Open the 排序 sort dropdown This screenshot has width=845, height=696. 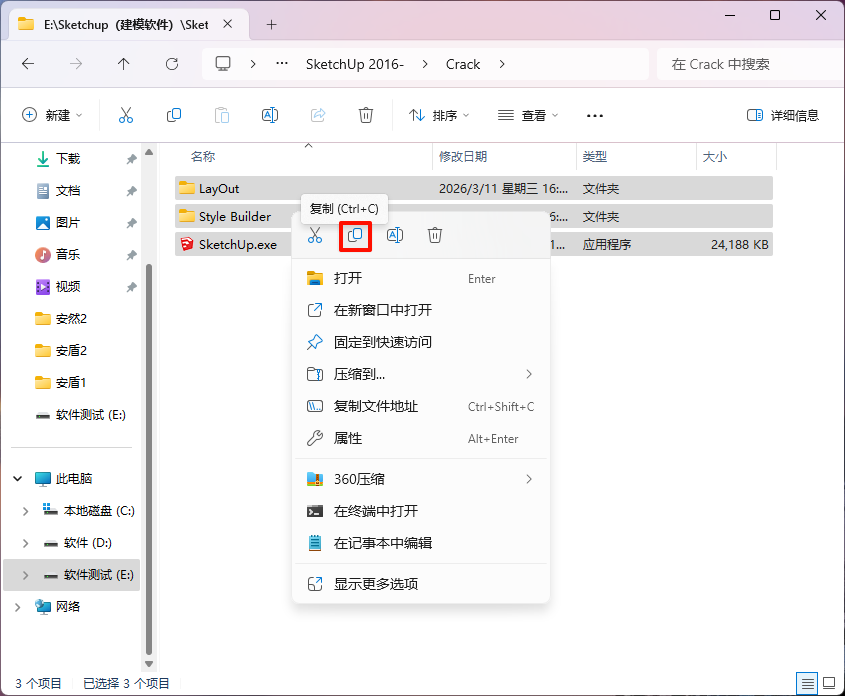click(x=439, y=115)
